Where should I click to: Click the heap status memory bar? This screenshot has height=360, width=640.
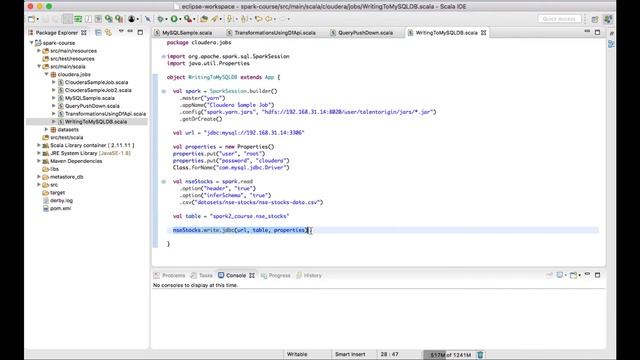[448, 355]
